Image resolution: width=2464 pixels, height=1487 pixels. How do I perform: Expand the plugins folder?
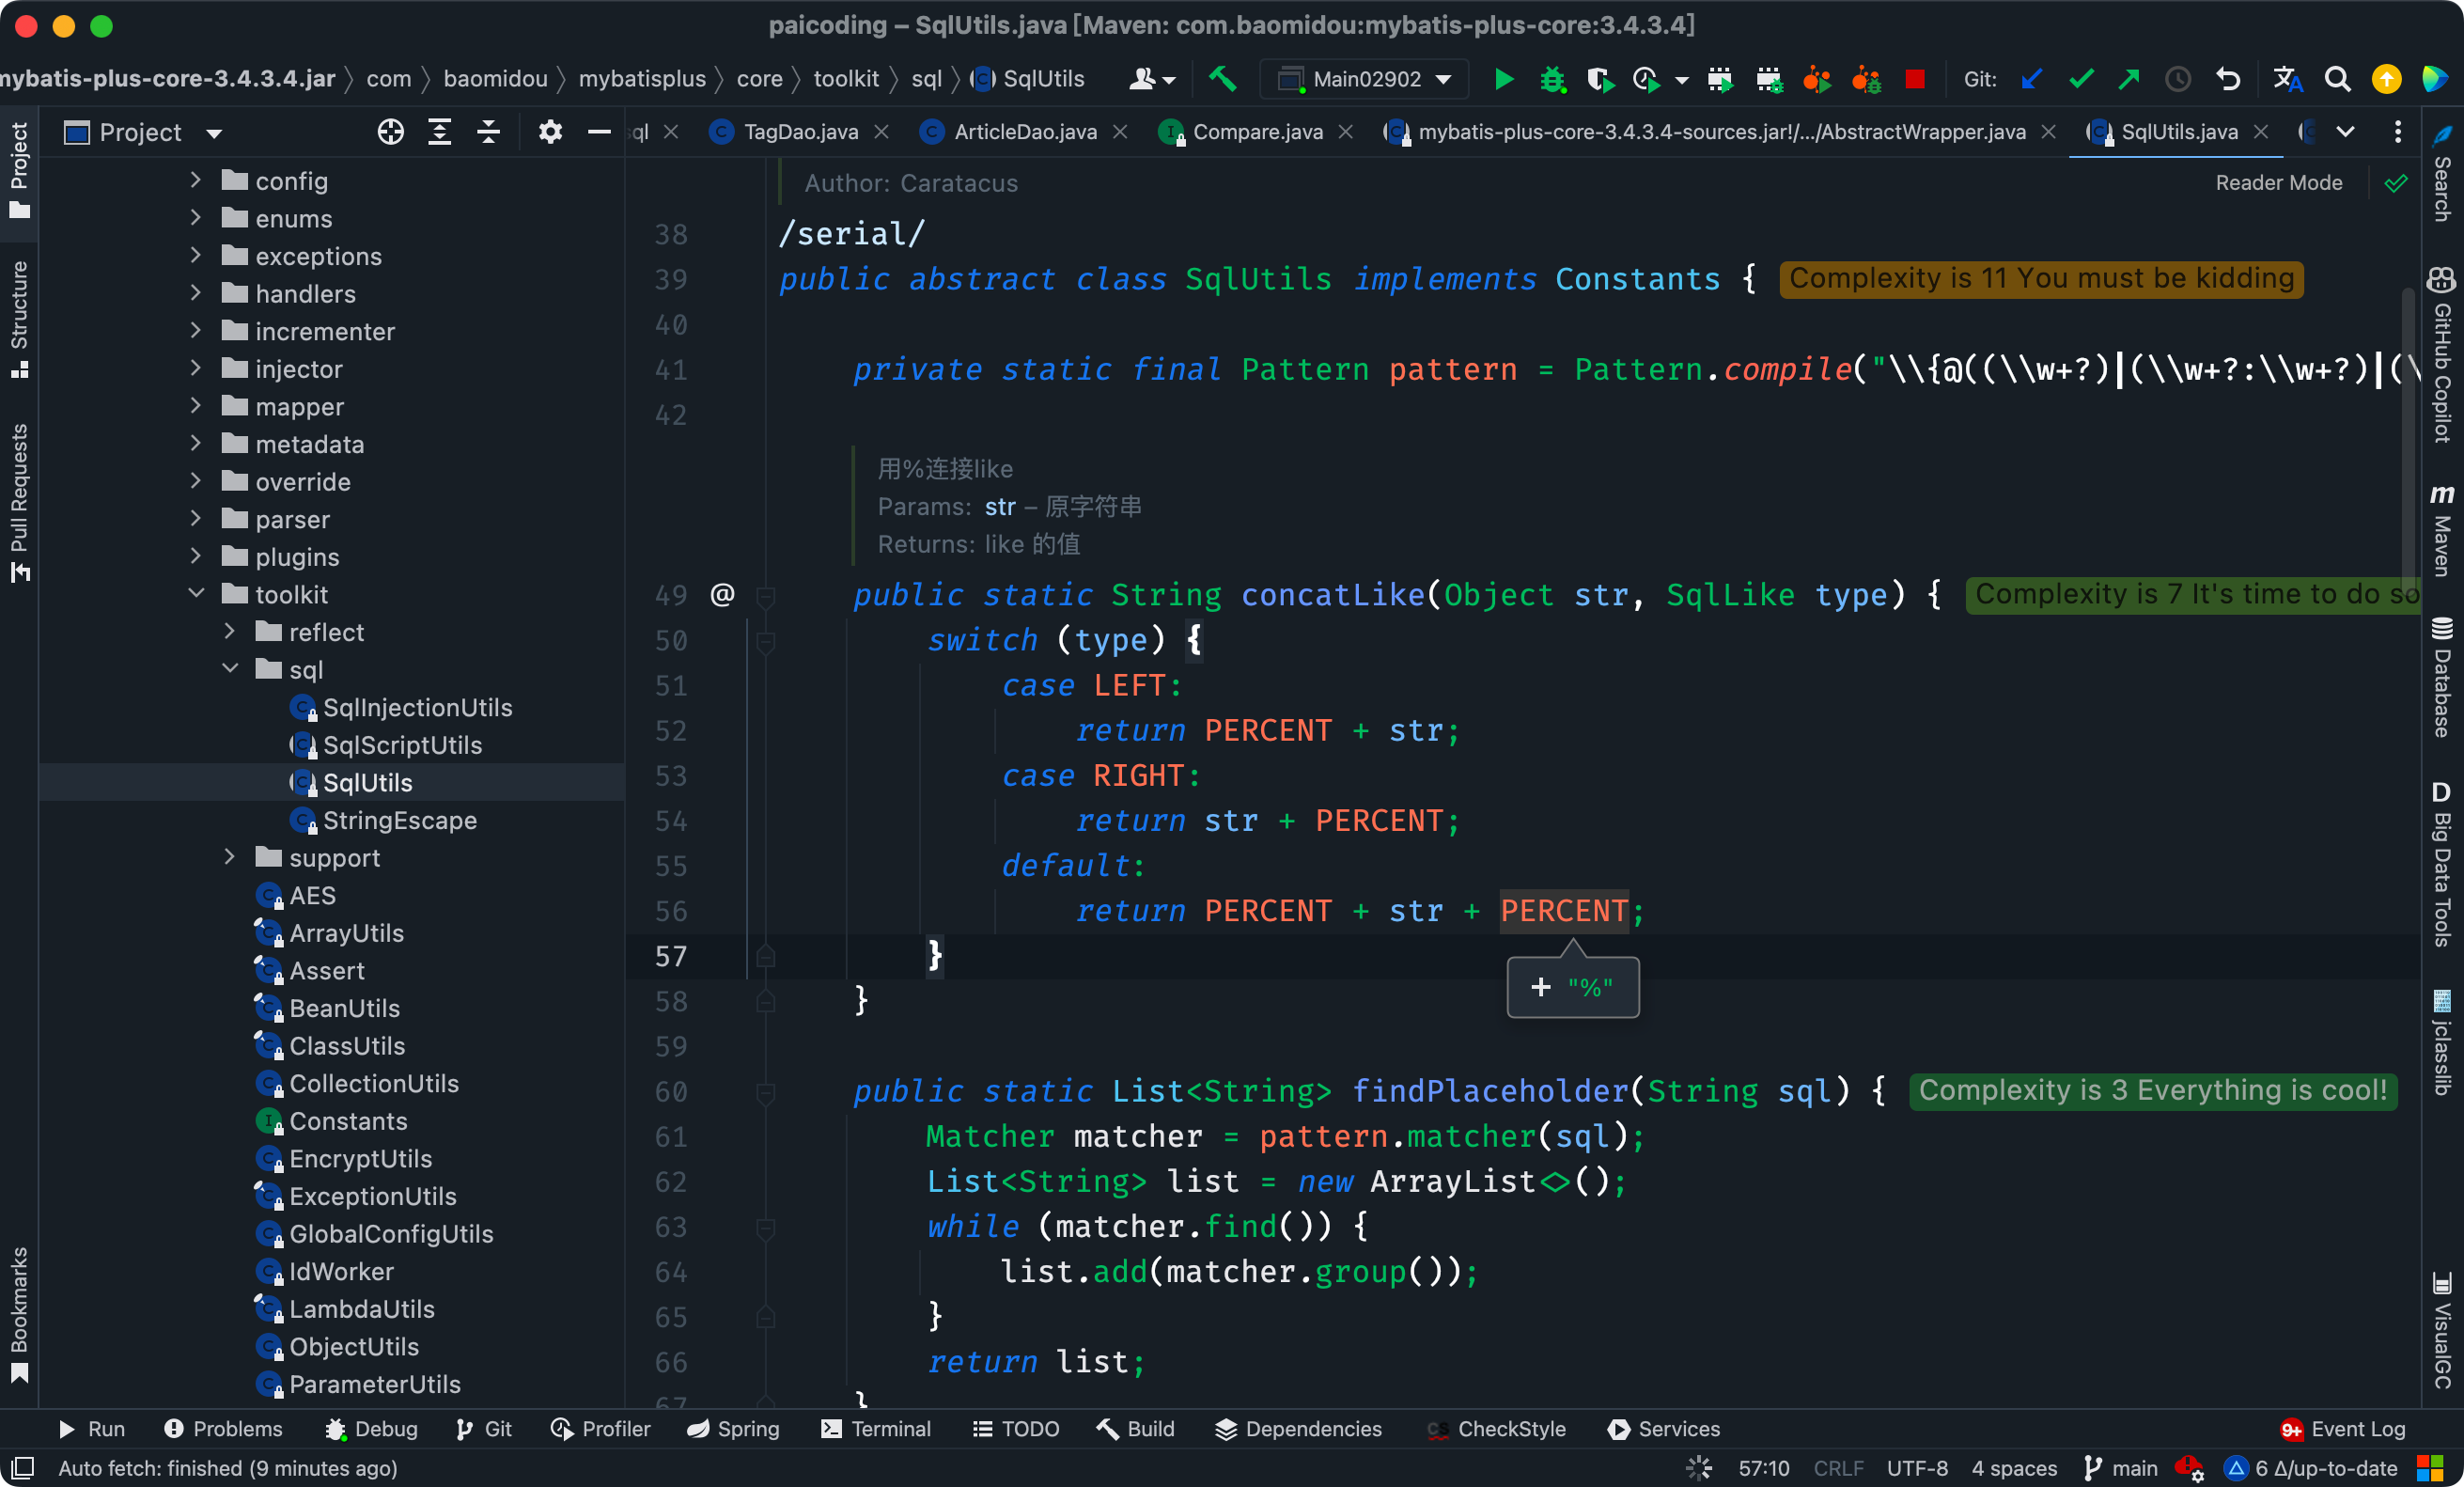click(x=196, y=557)
